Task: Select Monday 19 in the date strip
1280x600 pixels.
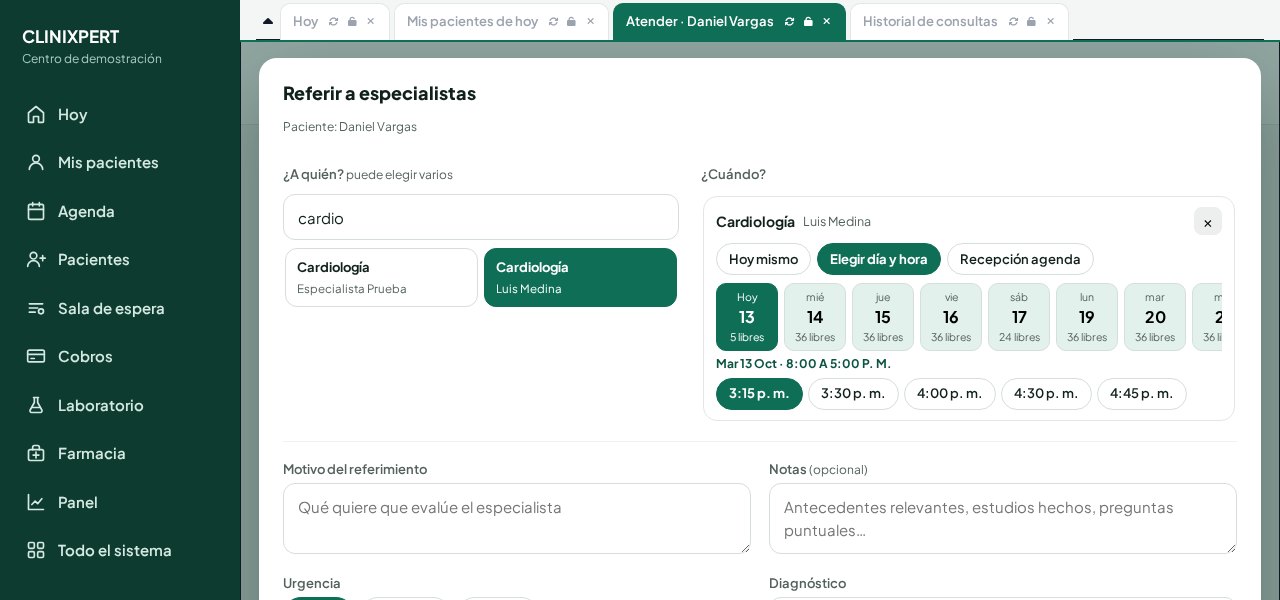Action: [1087, 317]
